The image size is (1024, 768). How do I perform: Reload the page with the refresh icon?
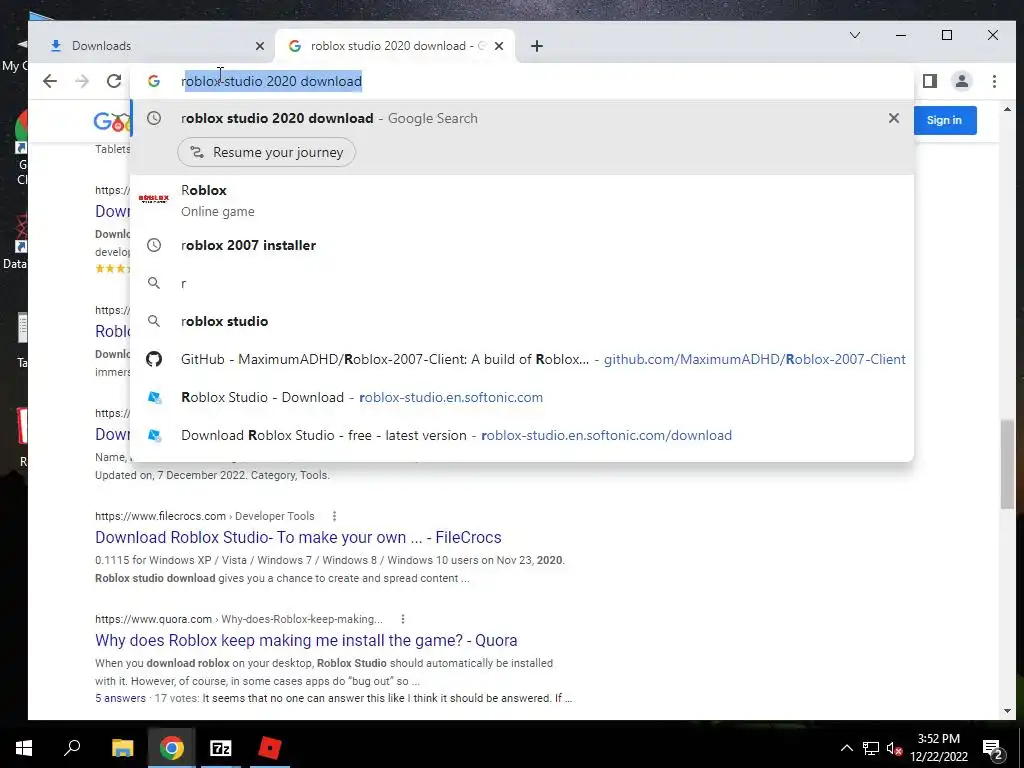click(x=114, y=81)
